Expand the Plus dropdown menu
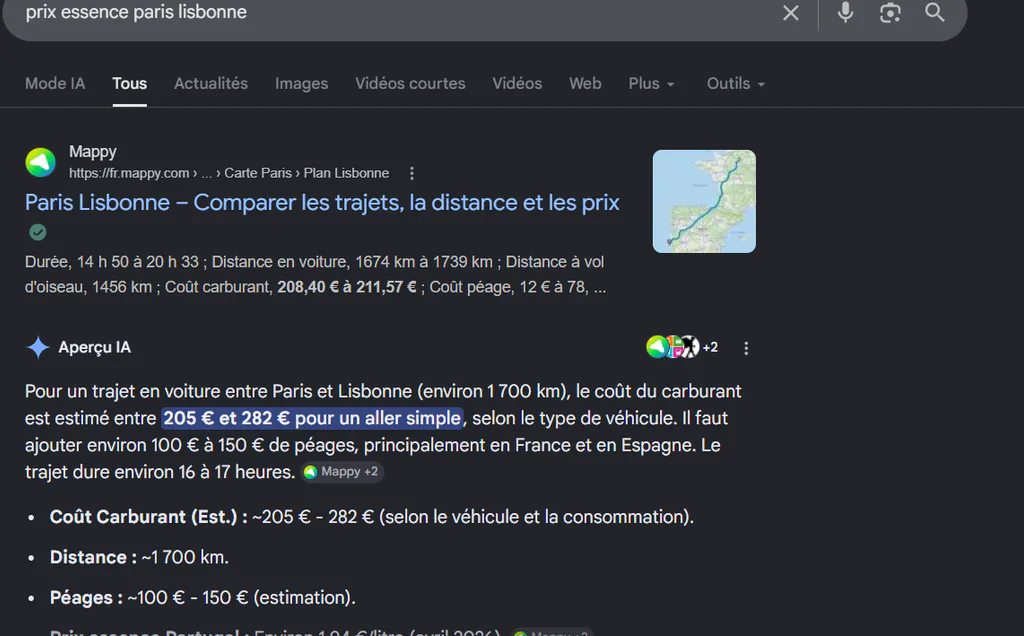 click(x=651, y=84)
